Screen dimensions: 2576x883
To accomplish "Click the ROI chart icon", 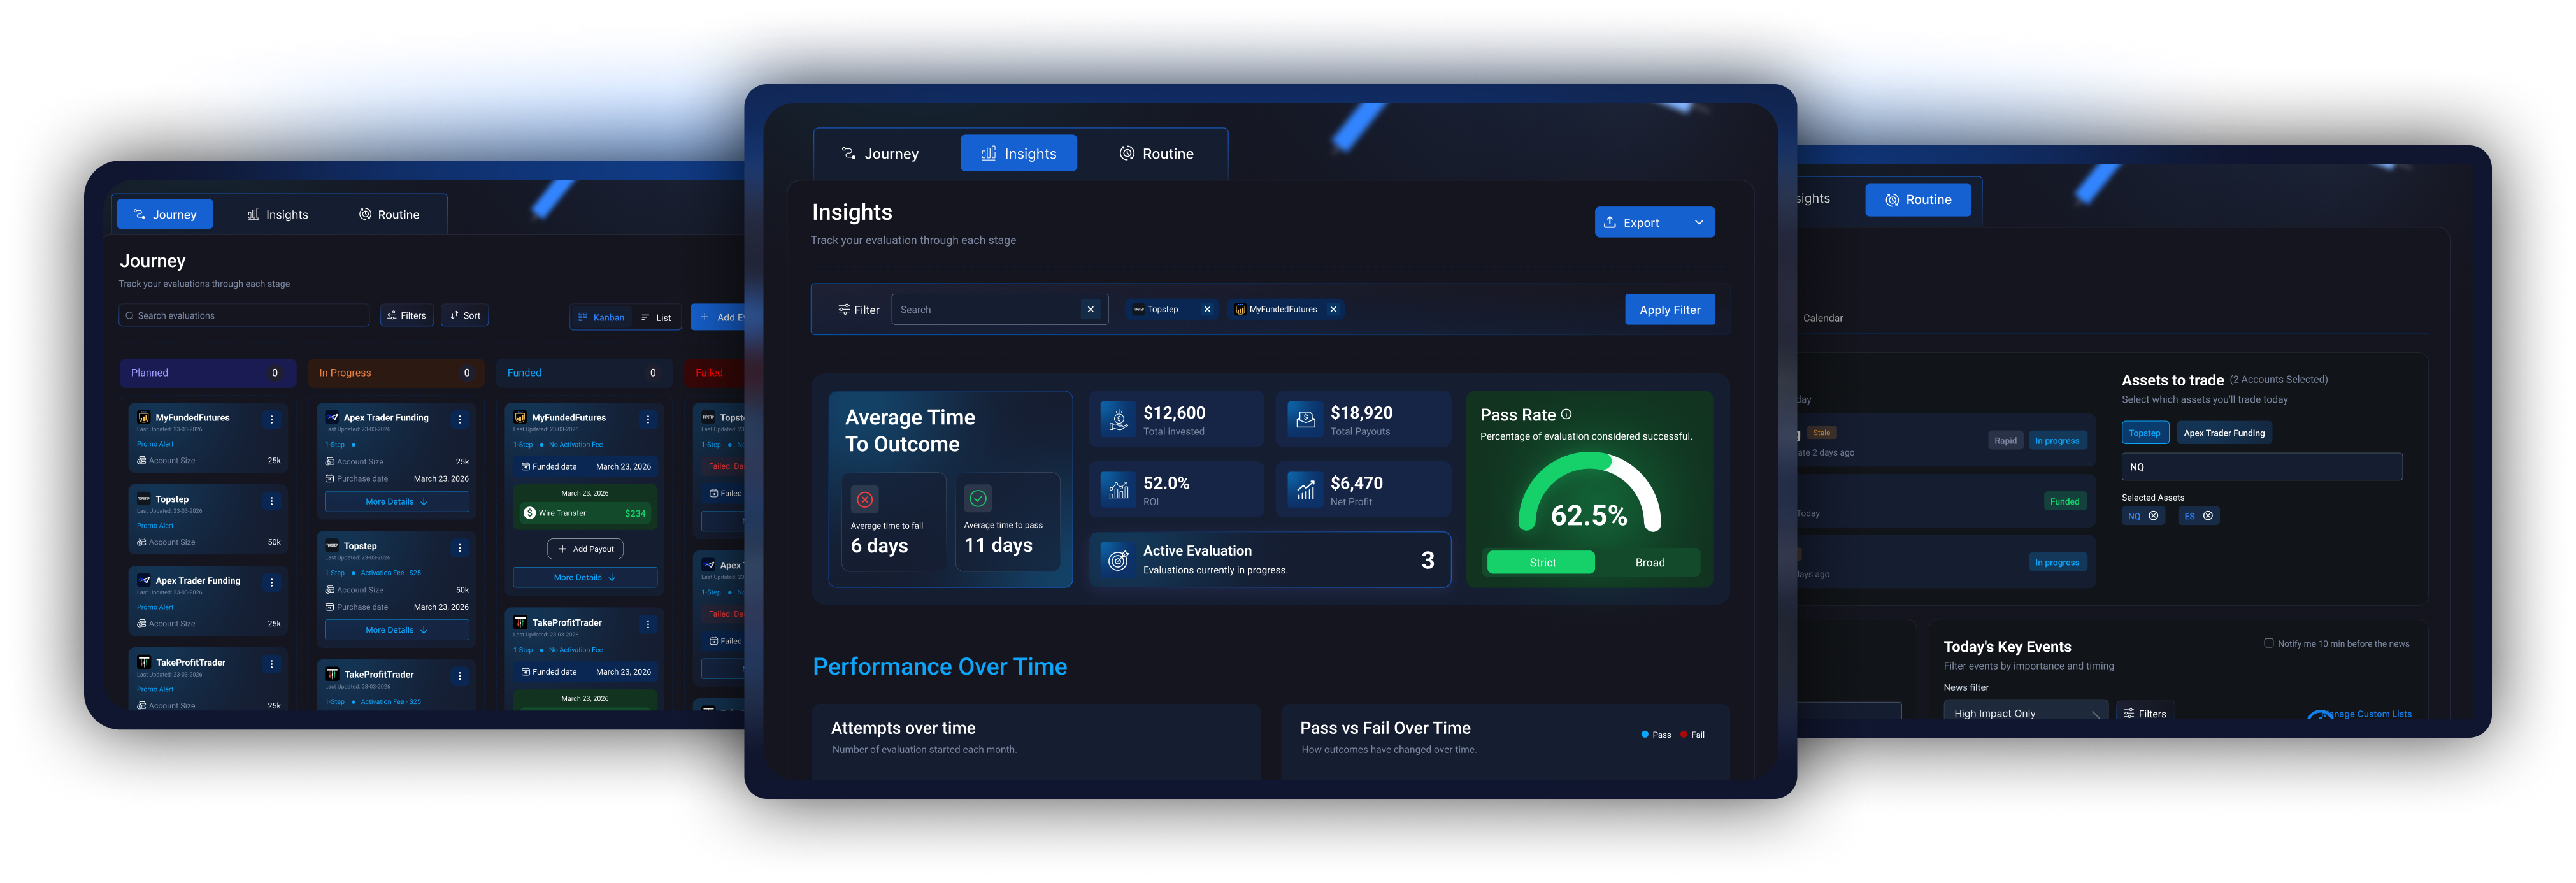I will (x=1118, y=489).
